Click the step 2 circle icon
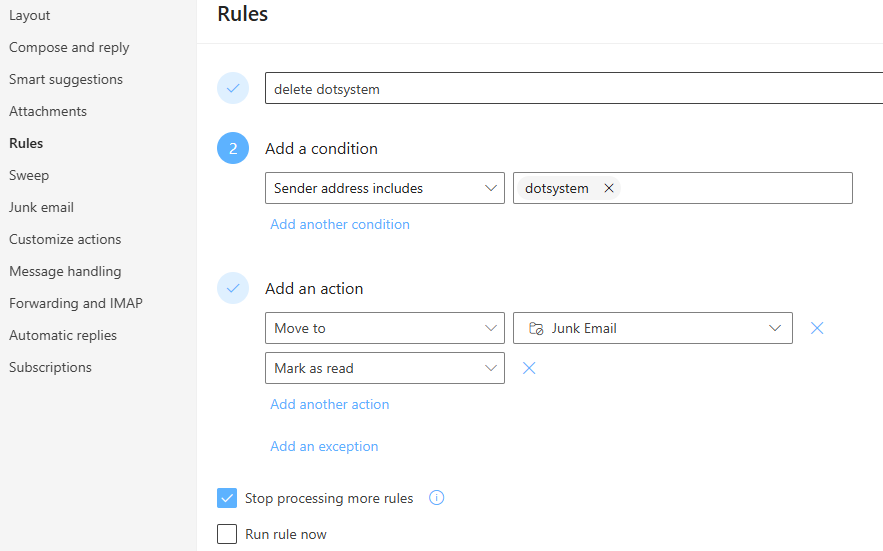The image size is (883, 551). point(233,149)
